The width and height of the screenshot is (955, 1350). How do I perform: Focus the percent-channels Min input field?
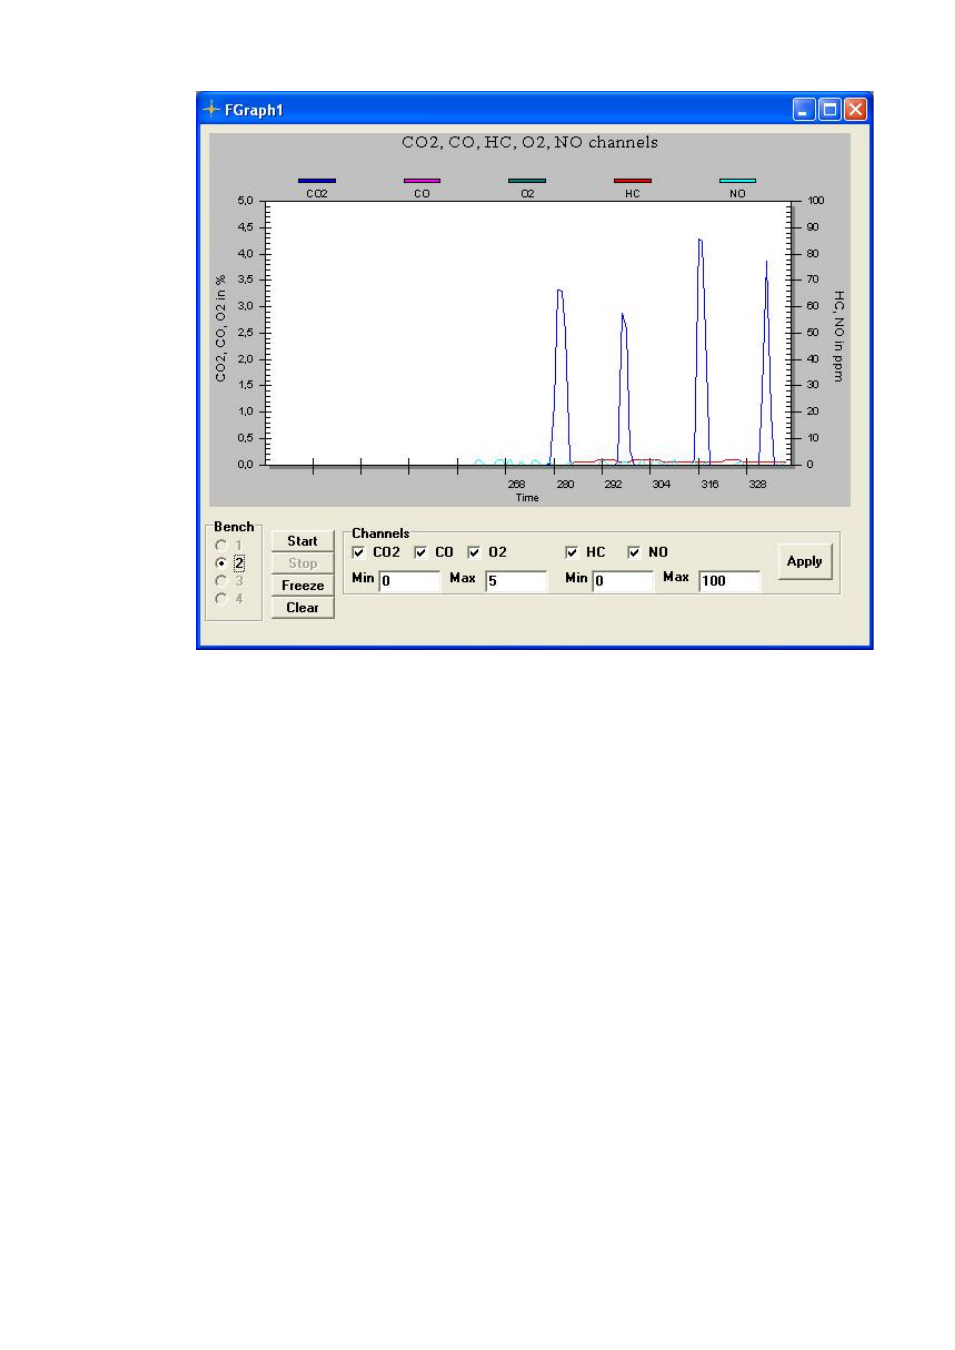409,581
